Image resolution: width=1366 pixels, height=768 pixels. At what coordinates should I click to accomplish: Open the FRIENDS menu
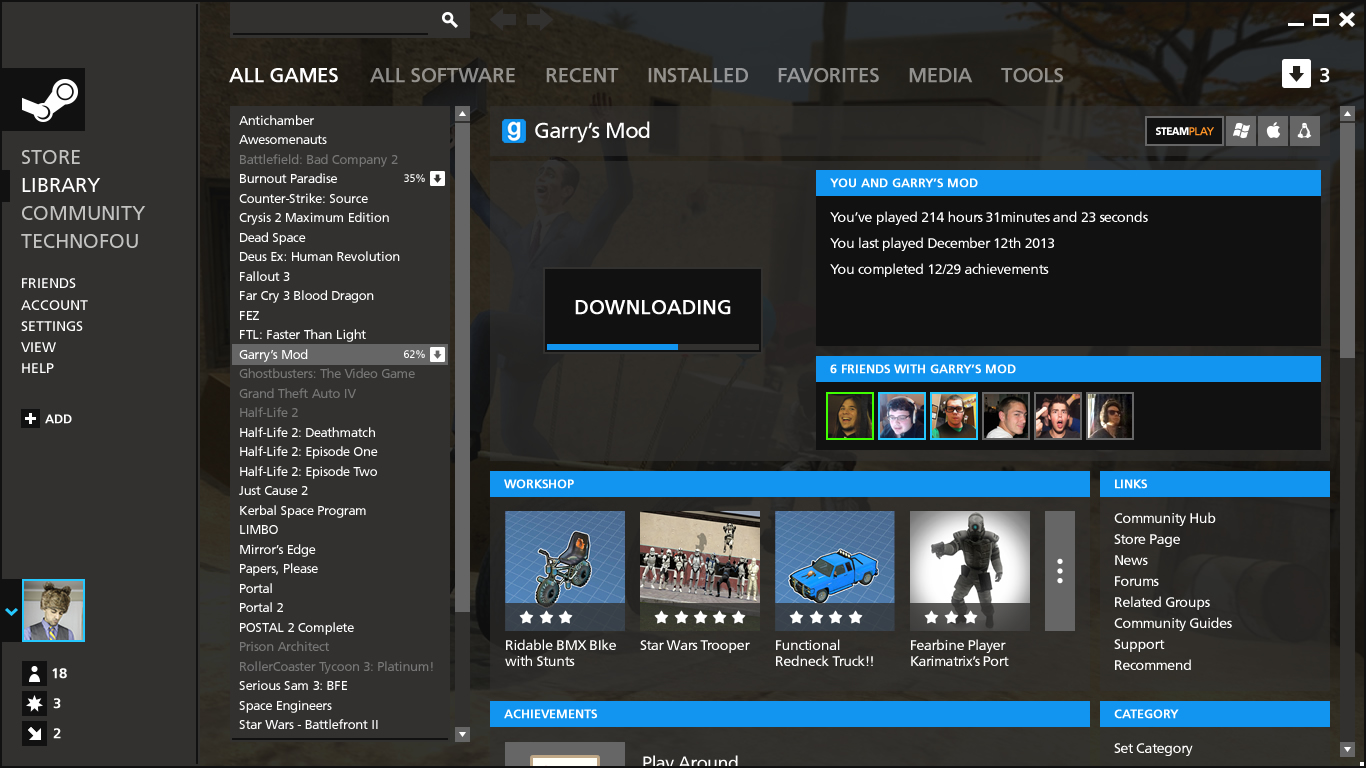coord(48,283)
